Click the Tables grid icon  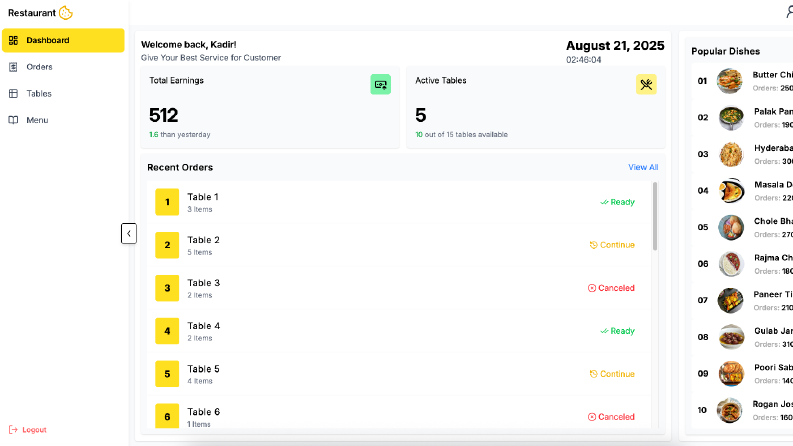coord(14,94)
